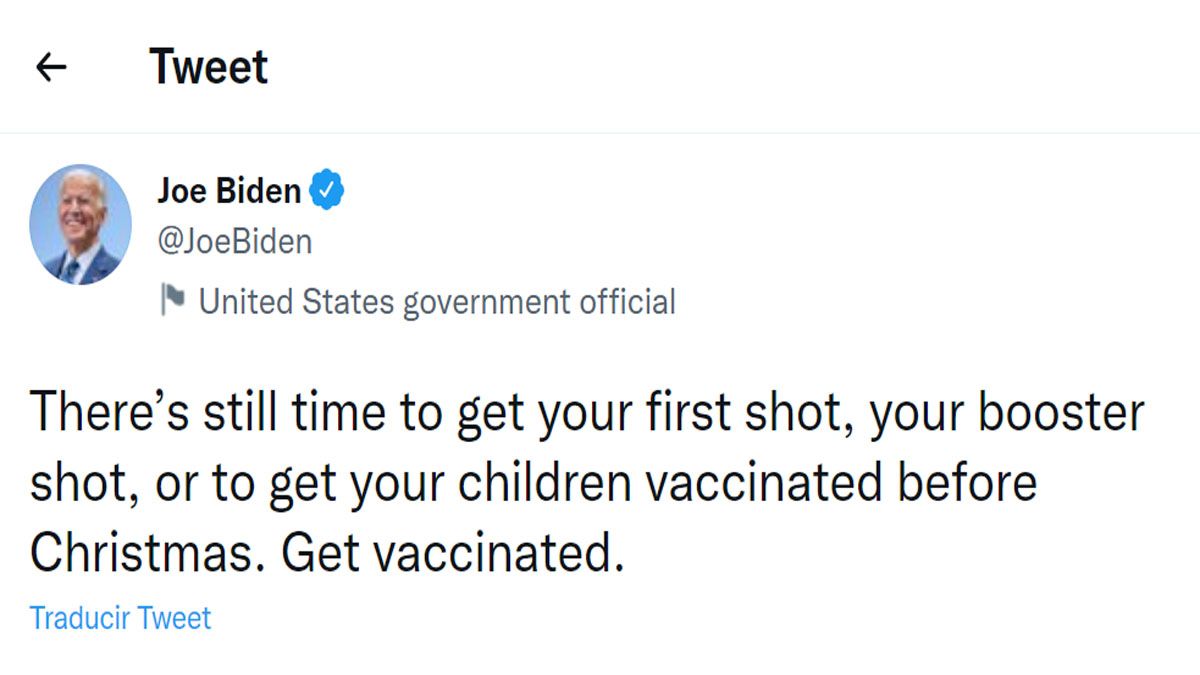Select the flag icon for government official label

173,300
